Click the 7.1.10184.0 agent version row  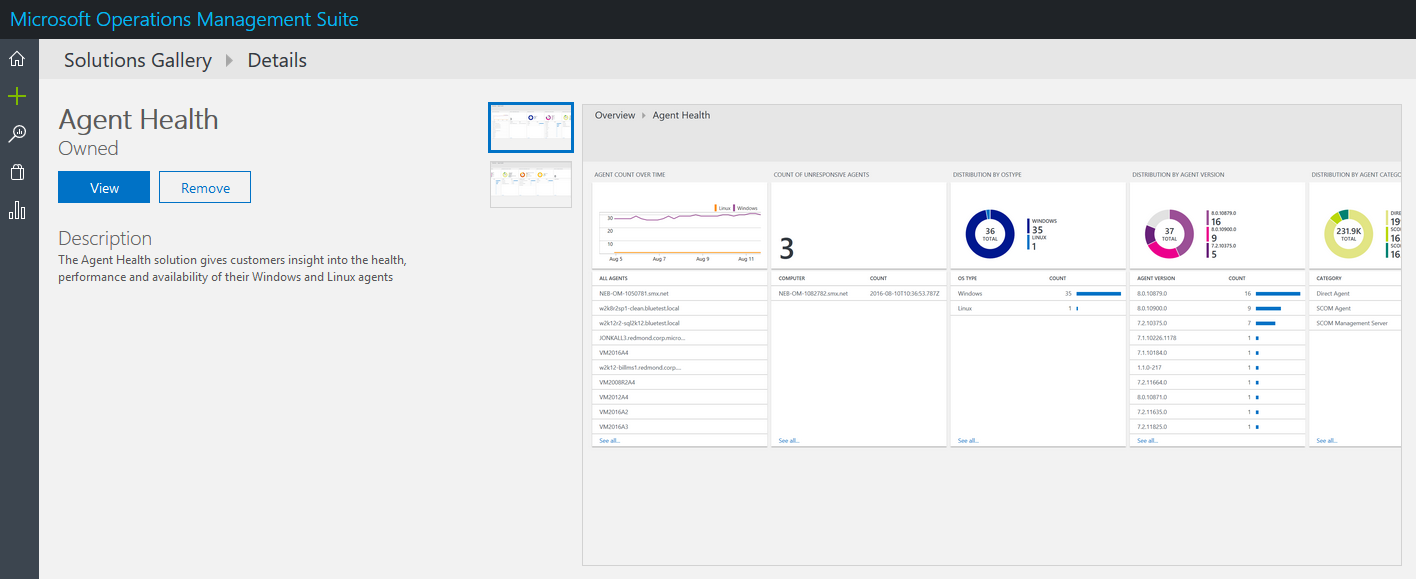pyautogui.click(x=1218, y=353)
